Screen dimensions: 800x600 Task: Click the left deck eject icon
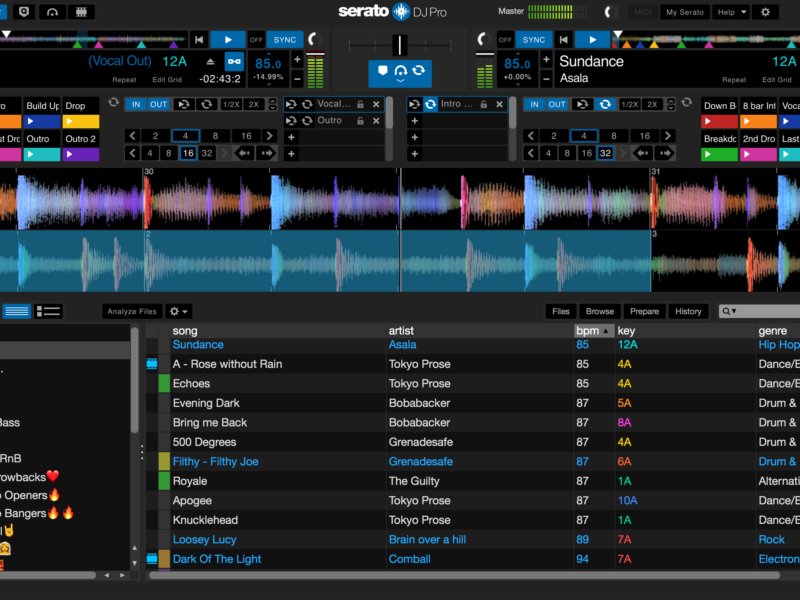point(209,60)
